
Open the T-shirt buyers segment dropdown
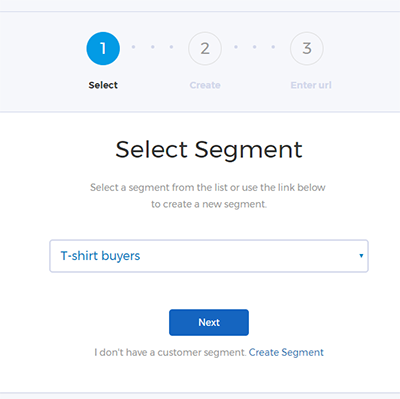(209, 256)
